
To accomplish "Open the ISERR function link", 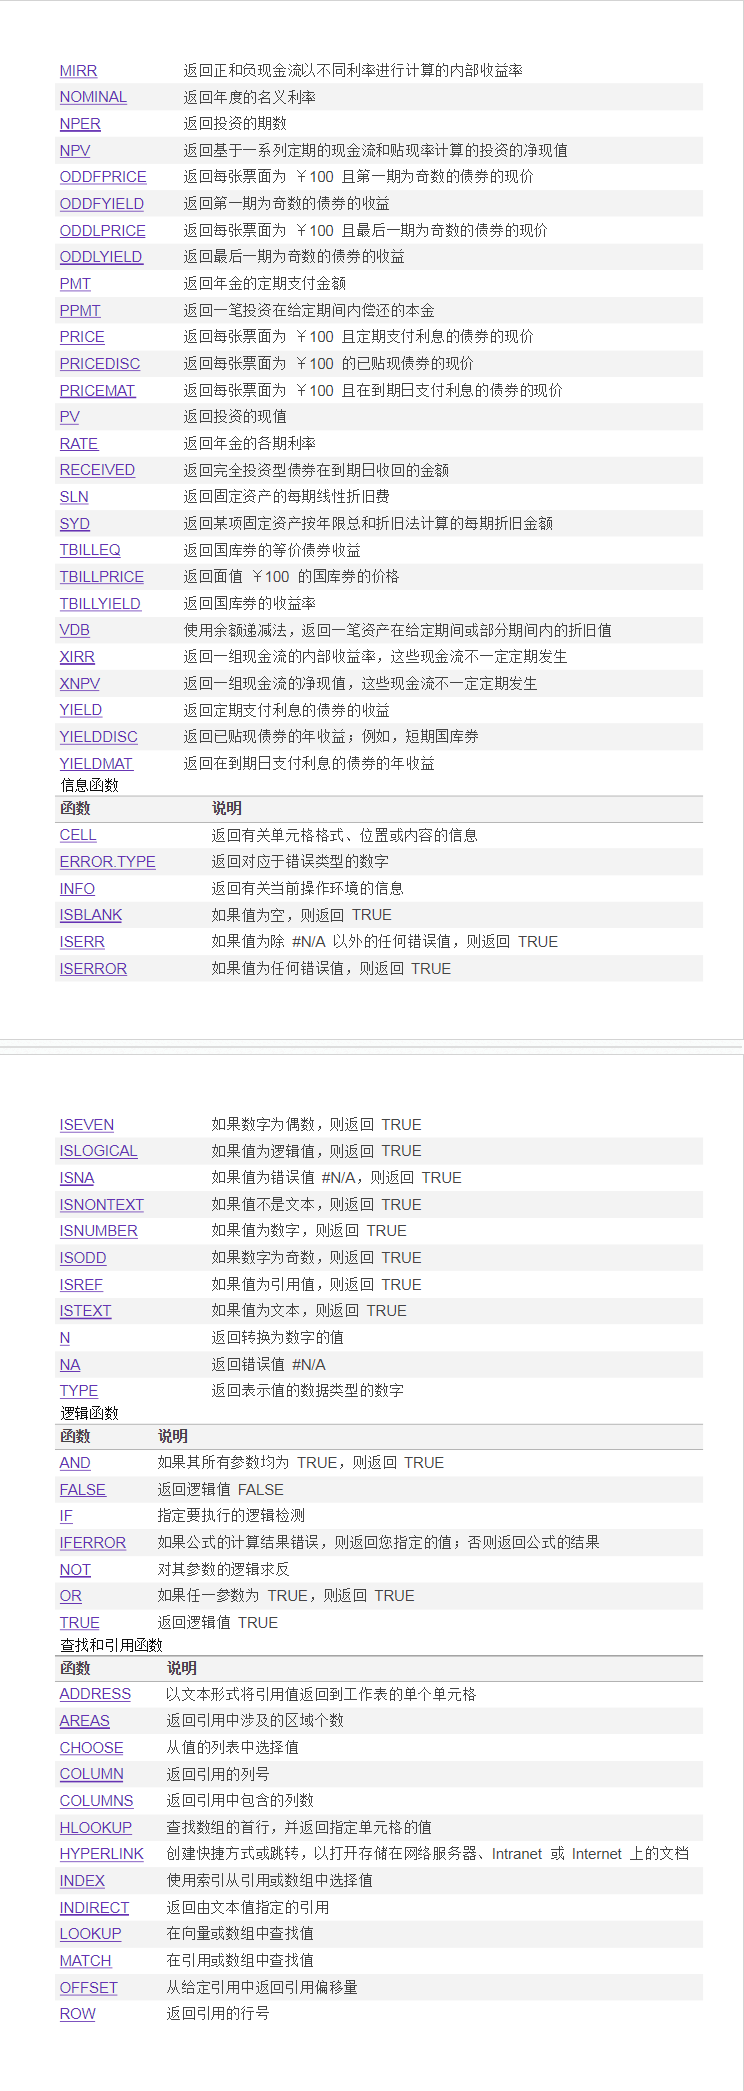I will point(82,942).
